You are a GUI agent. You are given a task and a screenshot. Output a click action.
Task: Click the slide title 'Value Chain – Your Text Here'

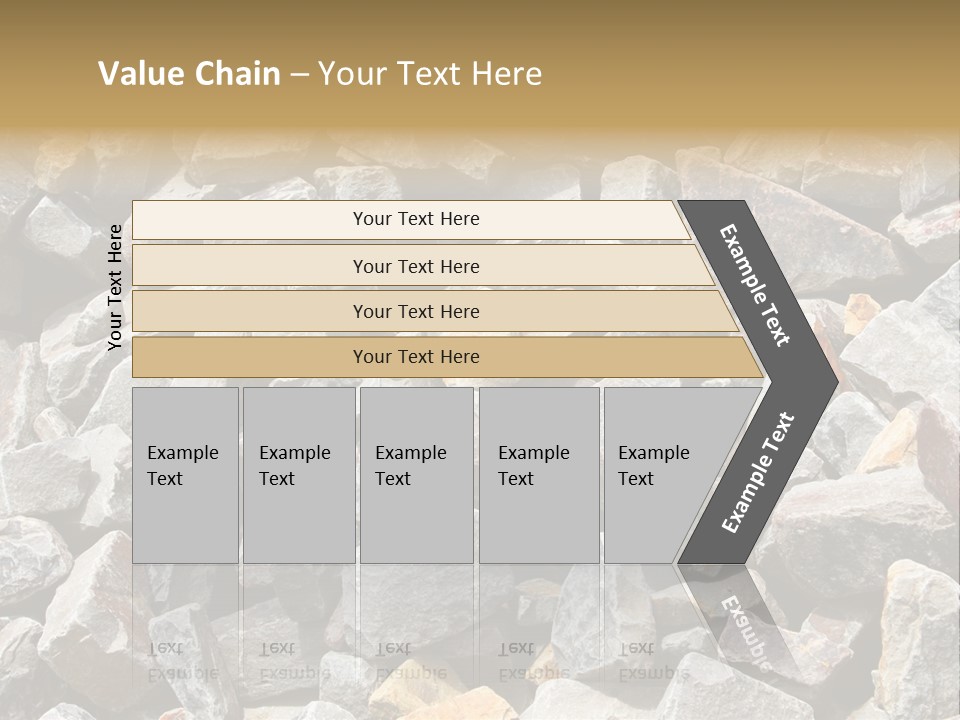[x=320, y=74]
